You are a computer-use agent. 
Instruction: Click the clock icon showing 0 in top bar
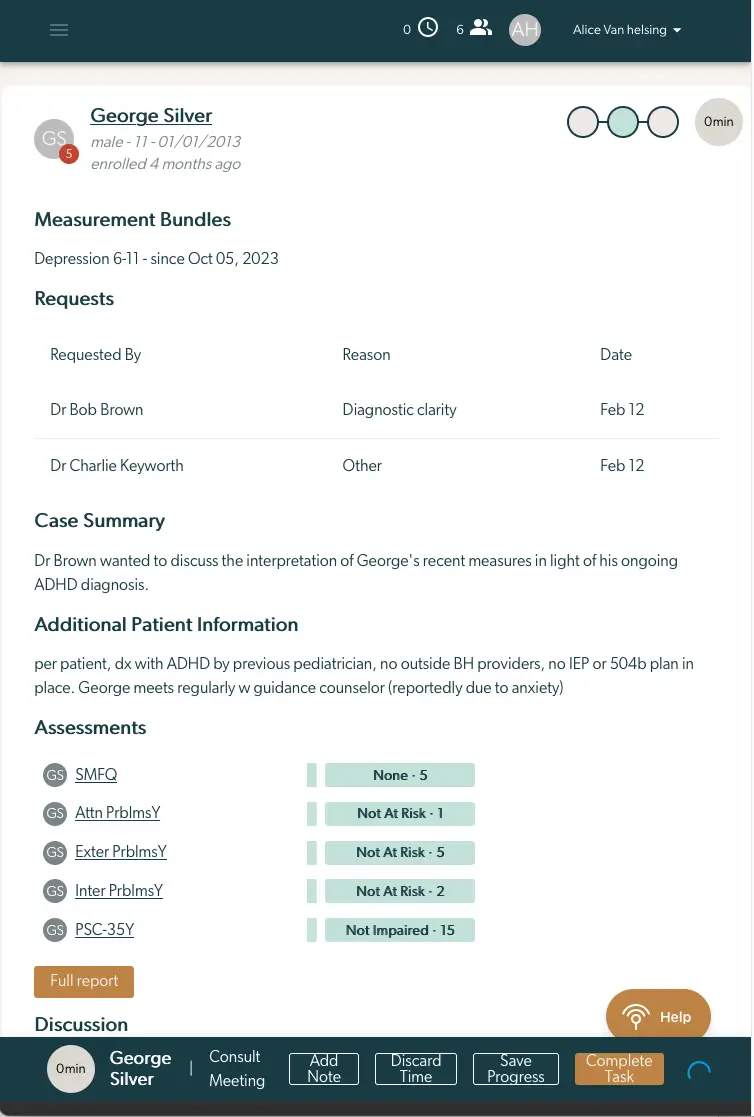[429, 28]
